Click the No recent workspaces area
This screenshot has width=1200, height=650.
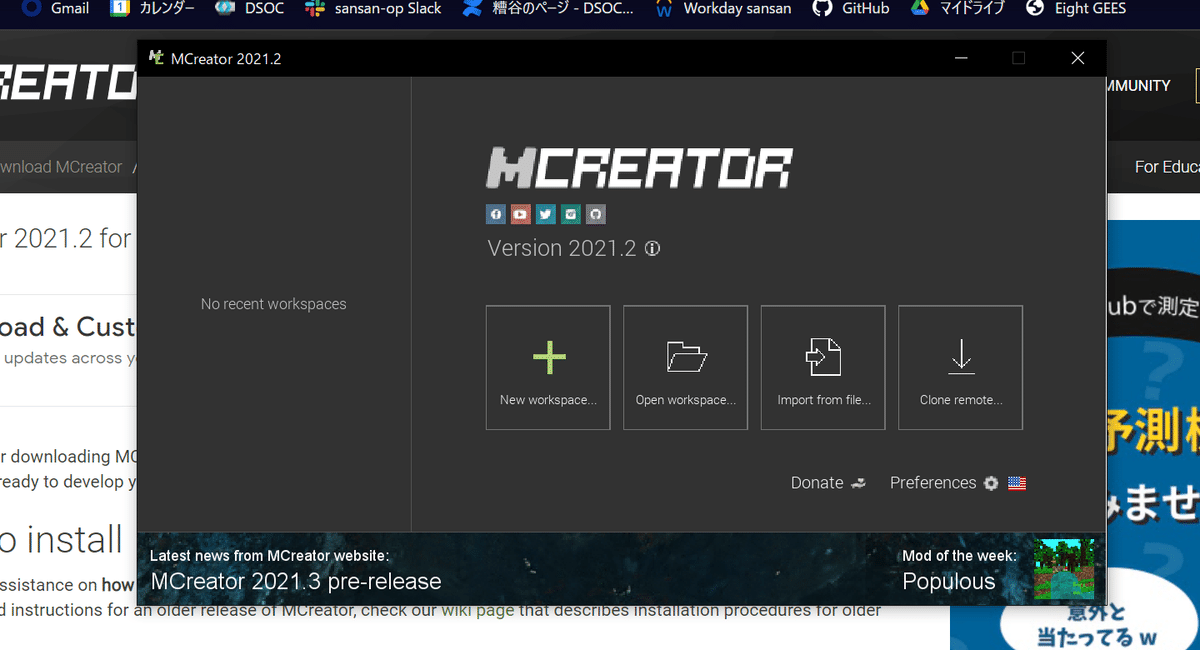pyautogui.click(x=273, y=303)
